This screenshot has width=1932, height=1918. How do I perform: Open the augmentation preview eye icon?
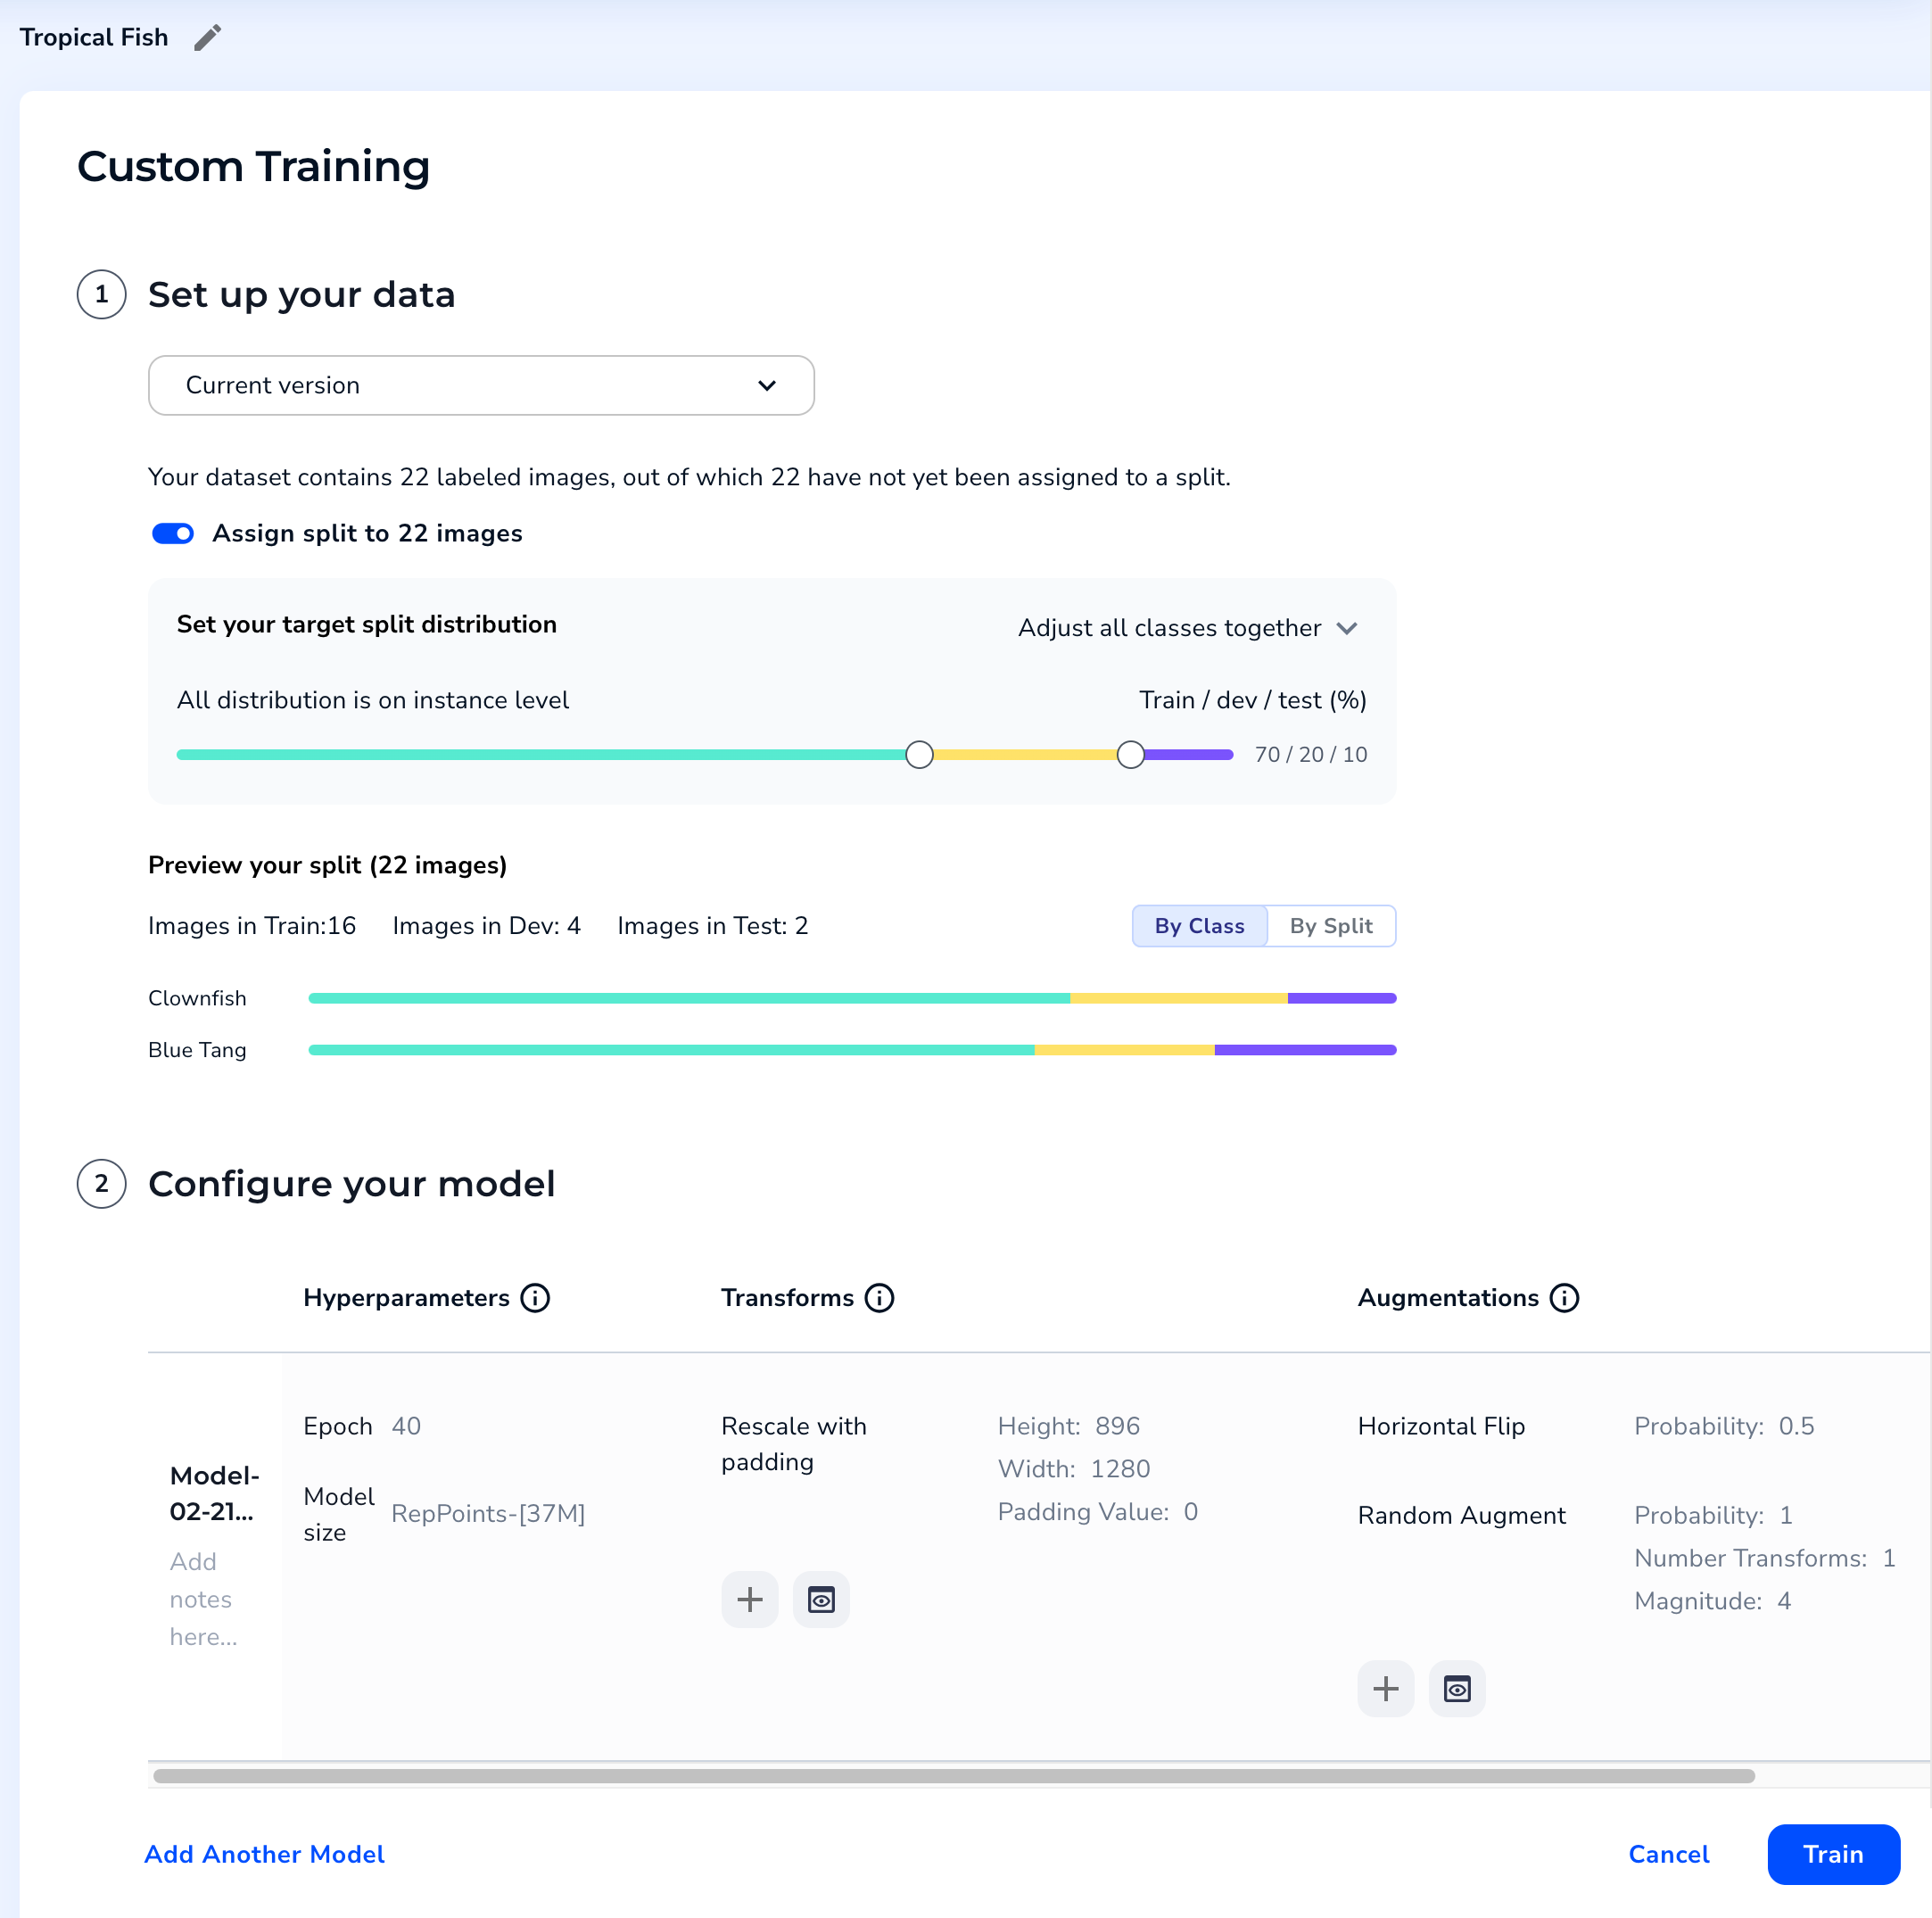click(1456, 1689)
